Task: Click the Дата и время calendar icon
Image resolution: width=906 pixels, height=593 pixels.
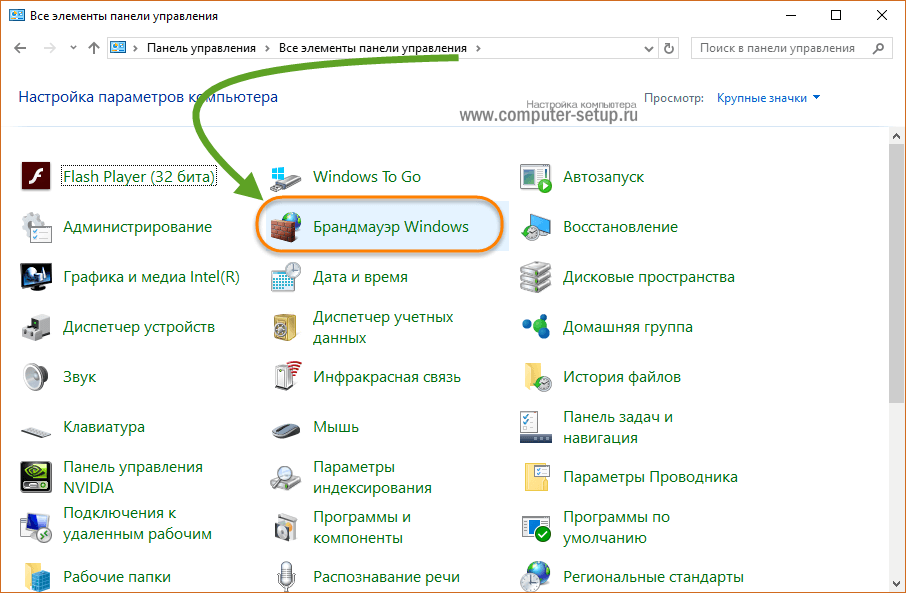Action: 286,277
